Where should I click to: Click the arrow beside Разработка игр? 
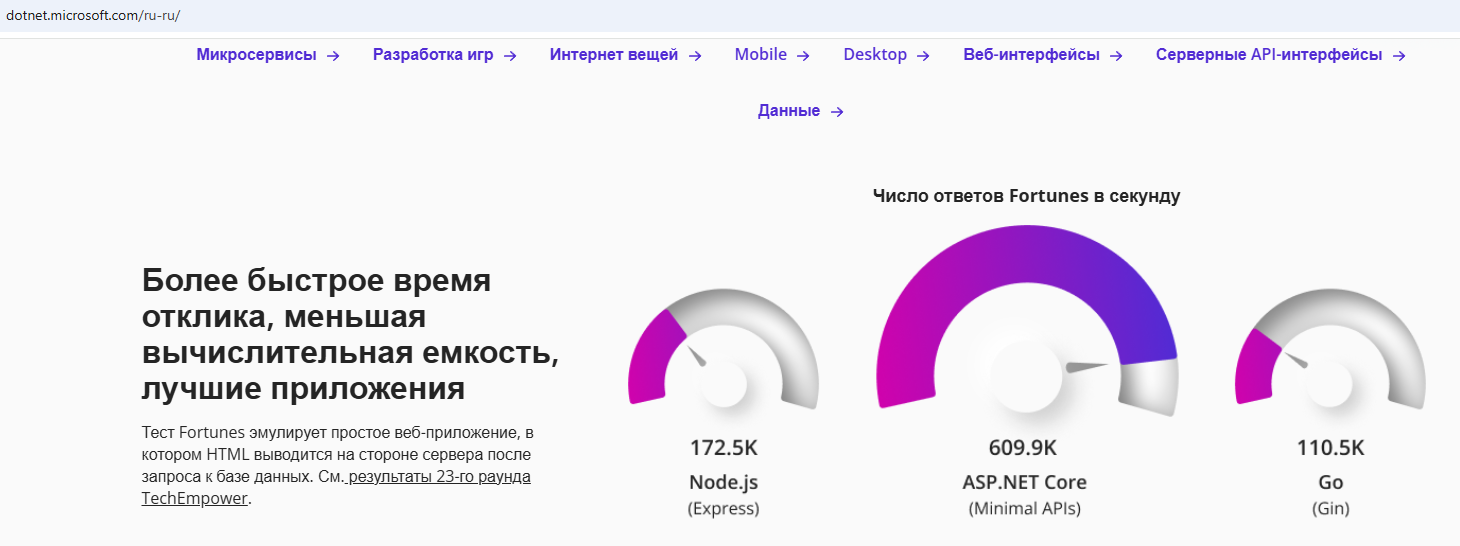pos(510,56)
